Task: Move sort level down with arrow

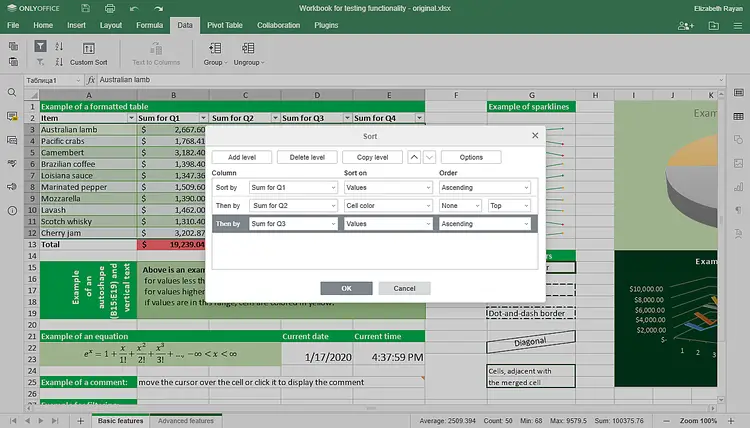Action: (430, 157)
